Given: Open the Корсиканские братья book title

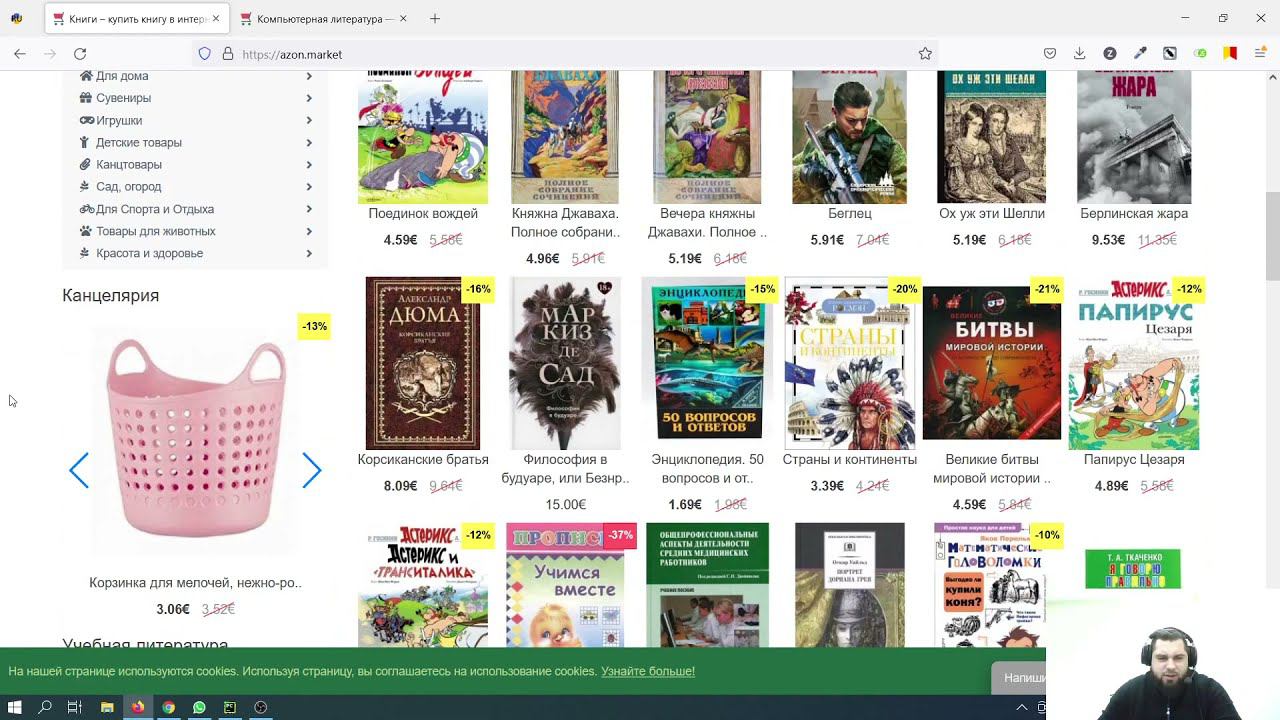Looking at the screenshot, I should (423, 459).
